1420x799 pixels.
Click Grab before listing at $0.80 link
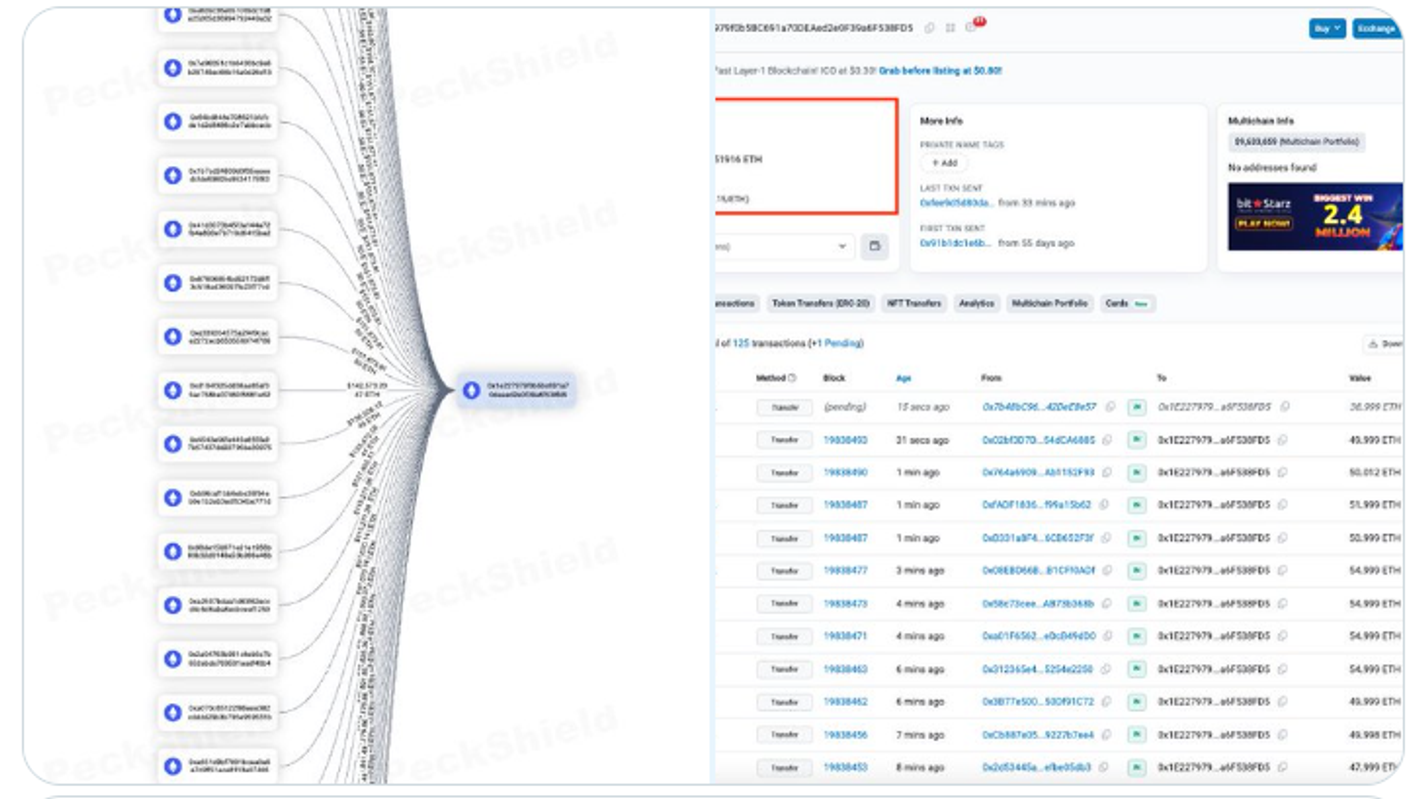(940, 71)
